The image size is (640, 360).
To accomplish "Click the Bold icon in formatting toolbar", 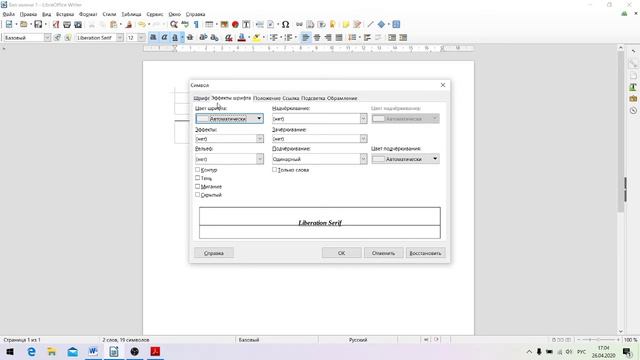I will coord(153,38).
